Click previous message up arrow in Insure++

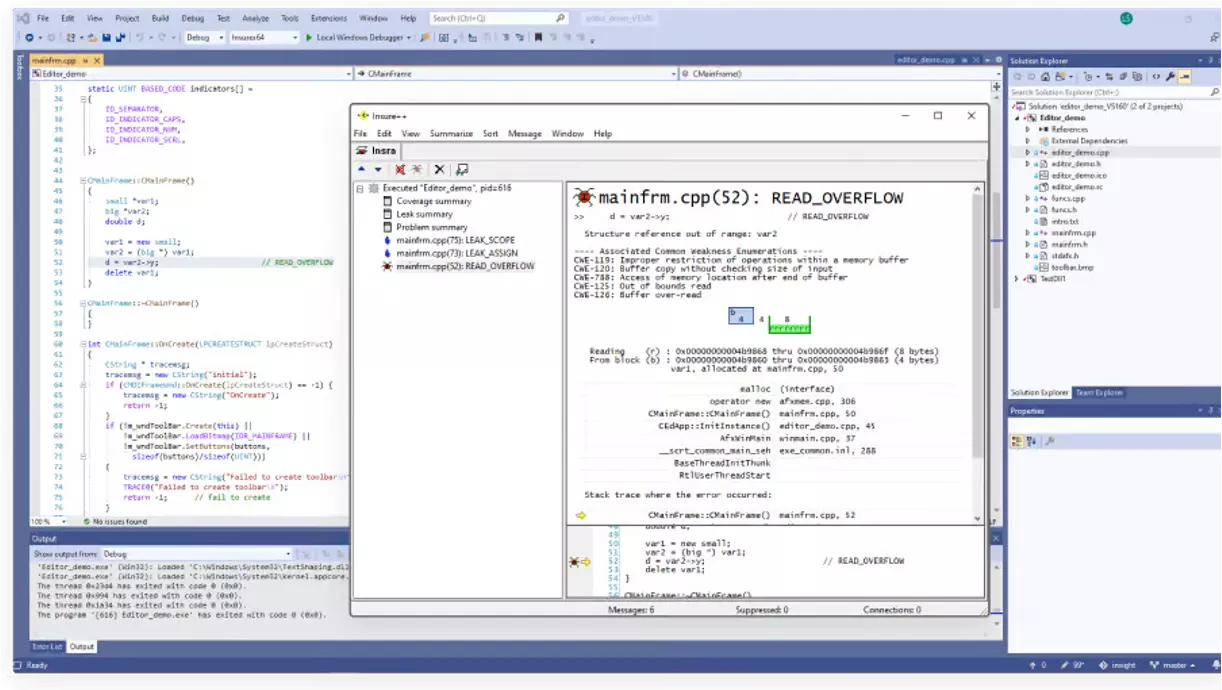coord(362,170)
